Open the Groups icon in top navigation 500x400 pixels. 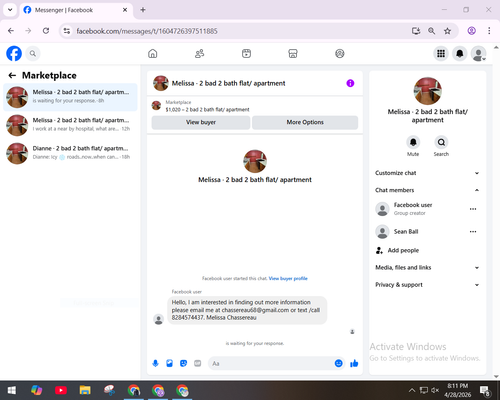click(340, 53)
